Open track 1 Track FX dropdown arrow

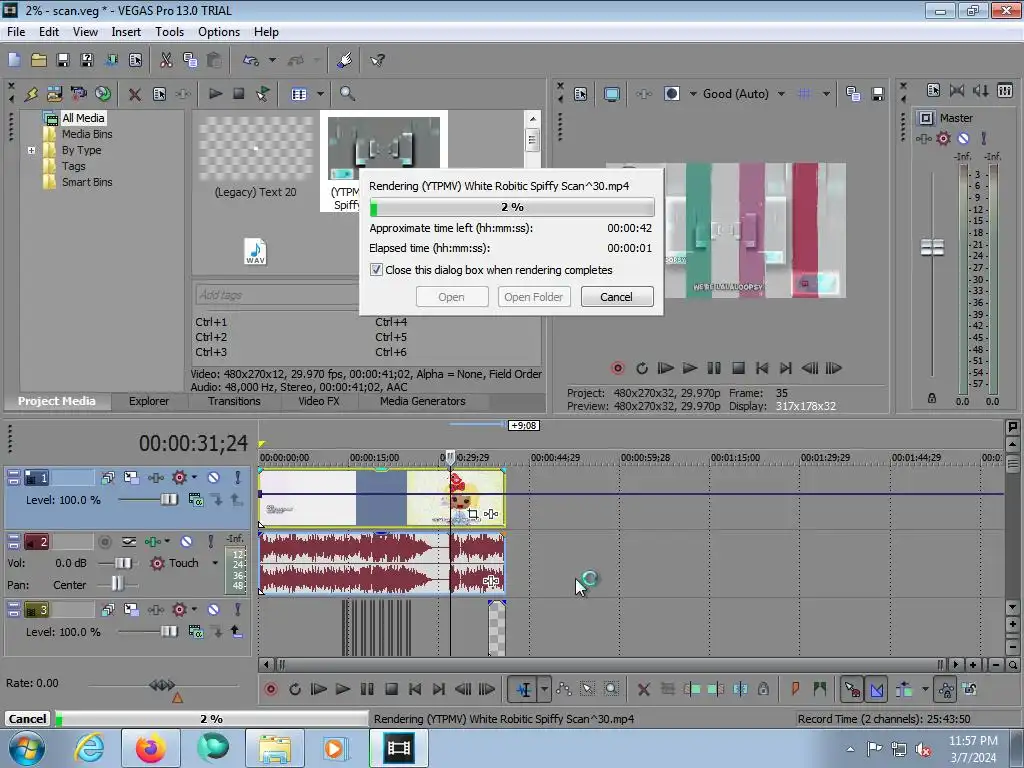pyautogui.click(x=194, y=478)
